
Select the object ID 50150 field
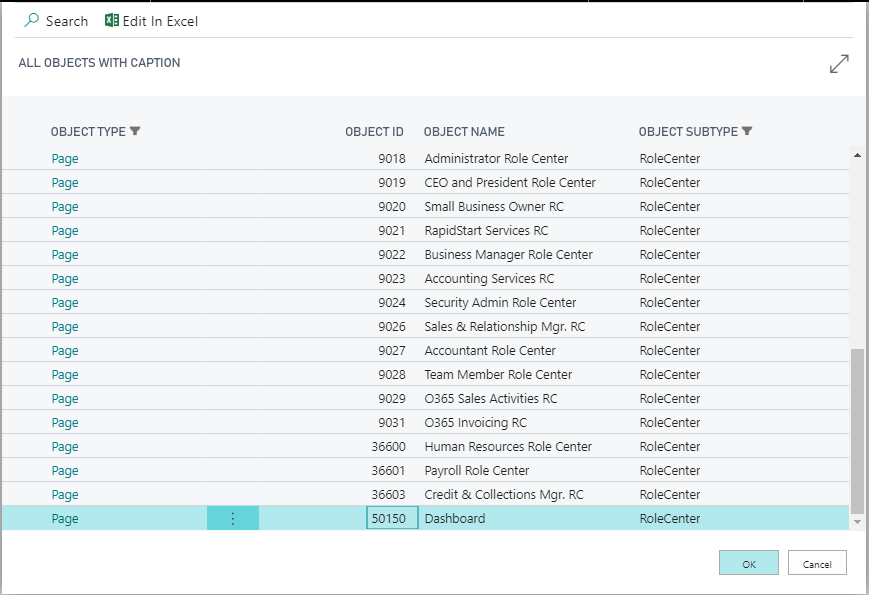pyautogui.click(x=392, y=519)
